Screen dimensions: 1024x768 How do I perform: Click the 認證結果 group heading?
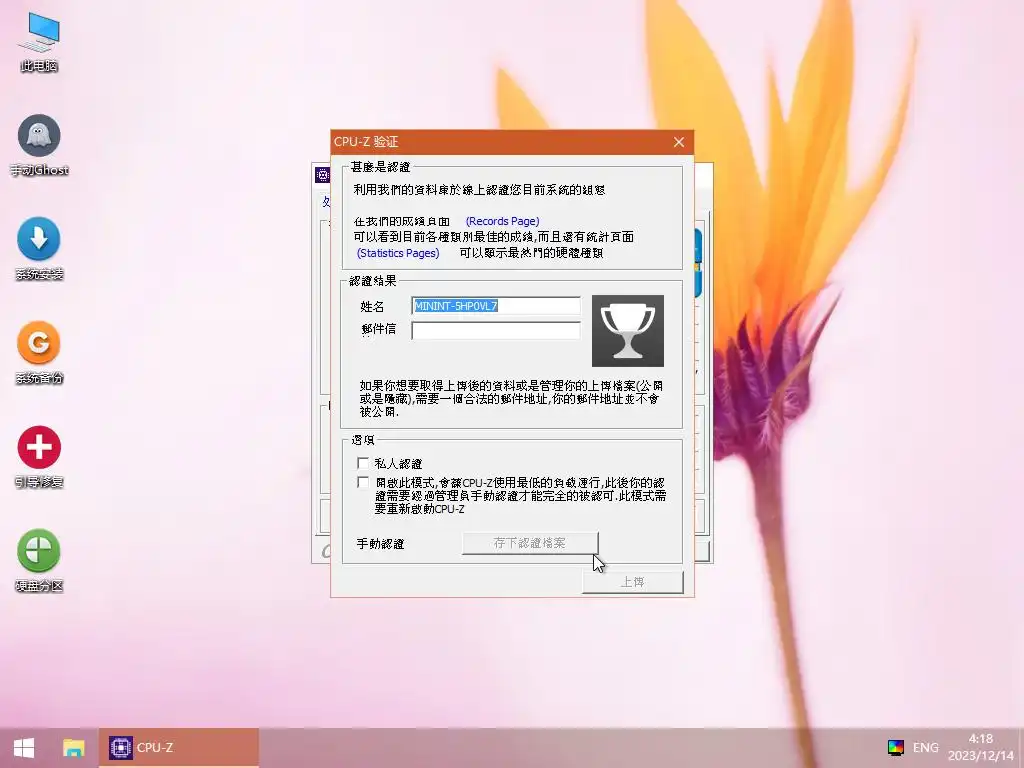click(373, 281)
